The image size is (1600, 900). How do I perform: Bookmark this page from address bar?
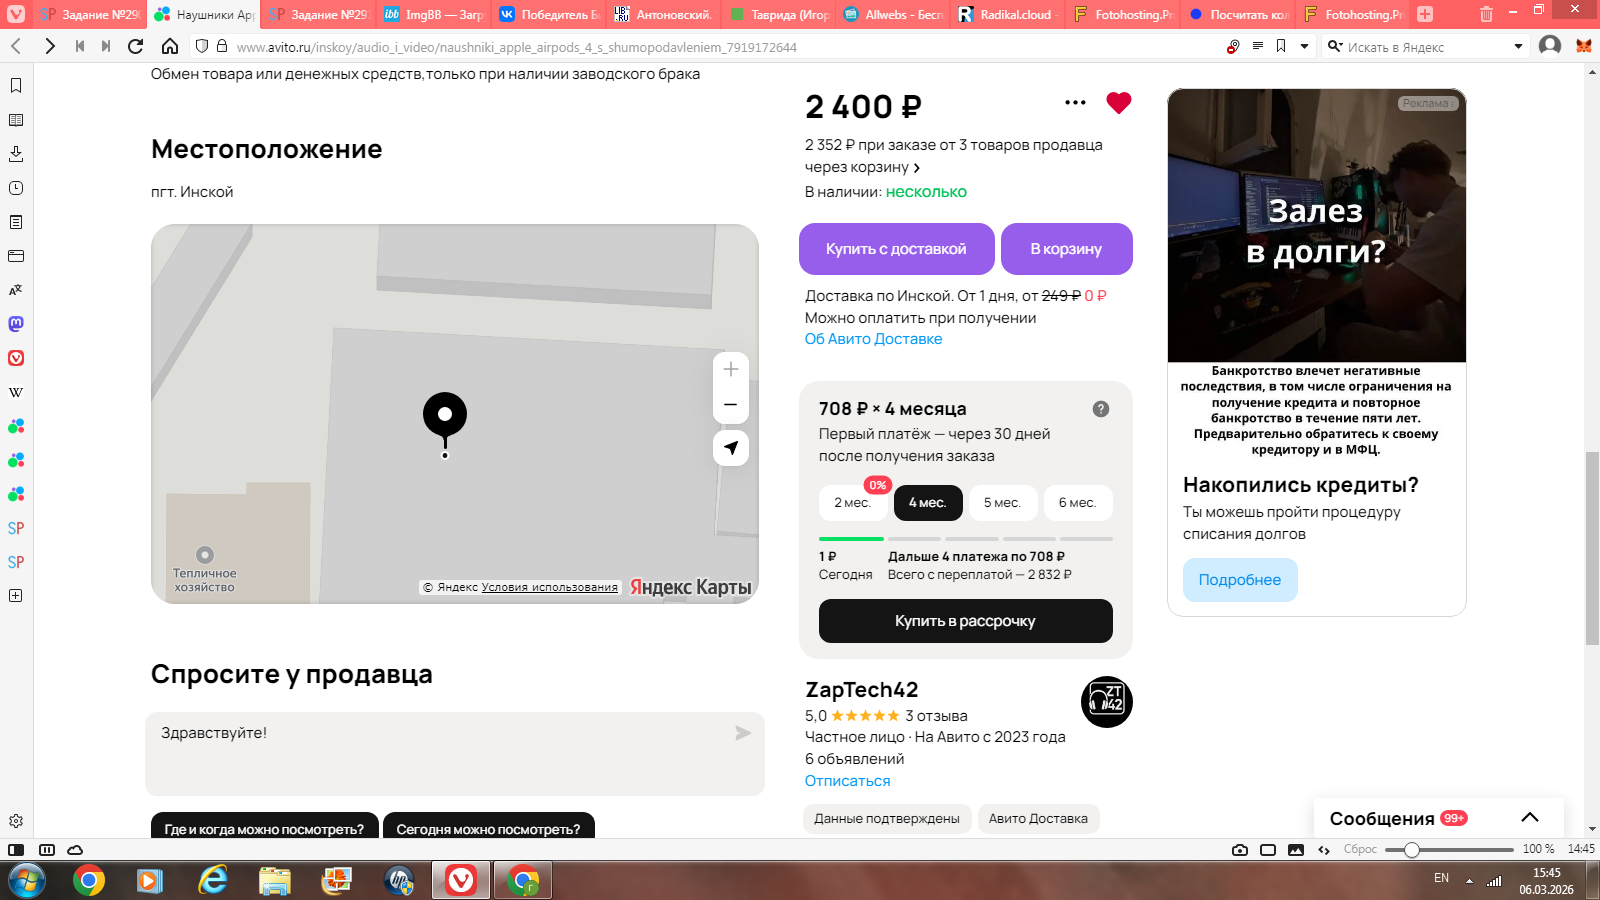point(1281,46)
